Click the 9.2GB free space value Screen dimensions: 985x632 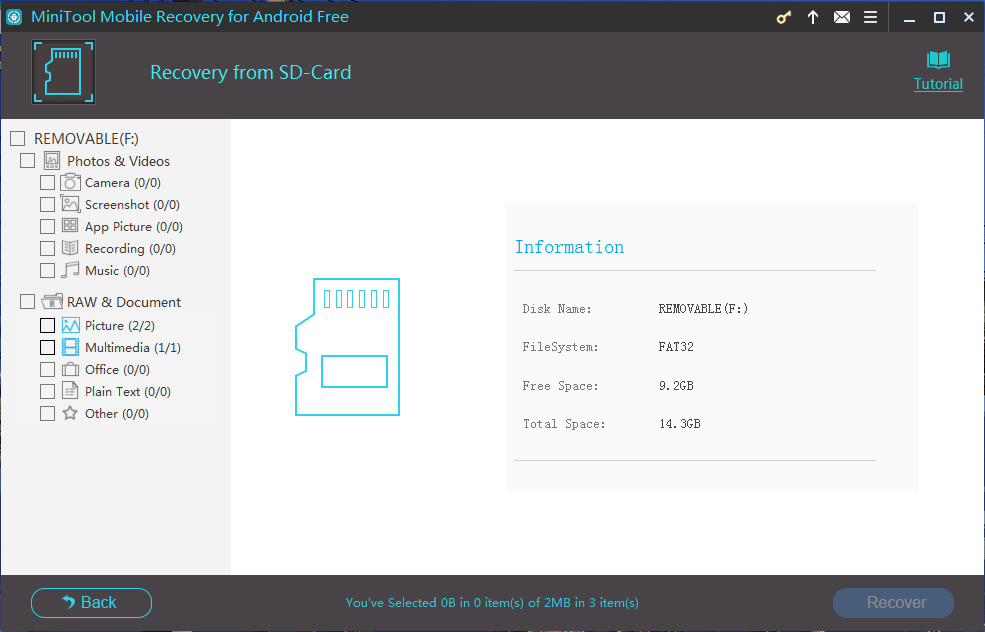(x=676, y=386)
